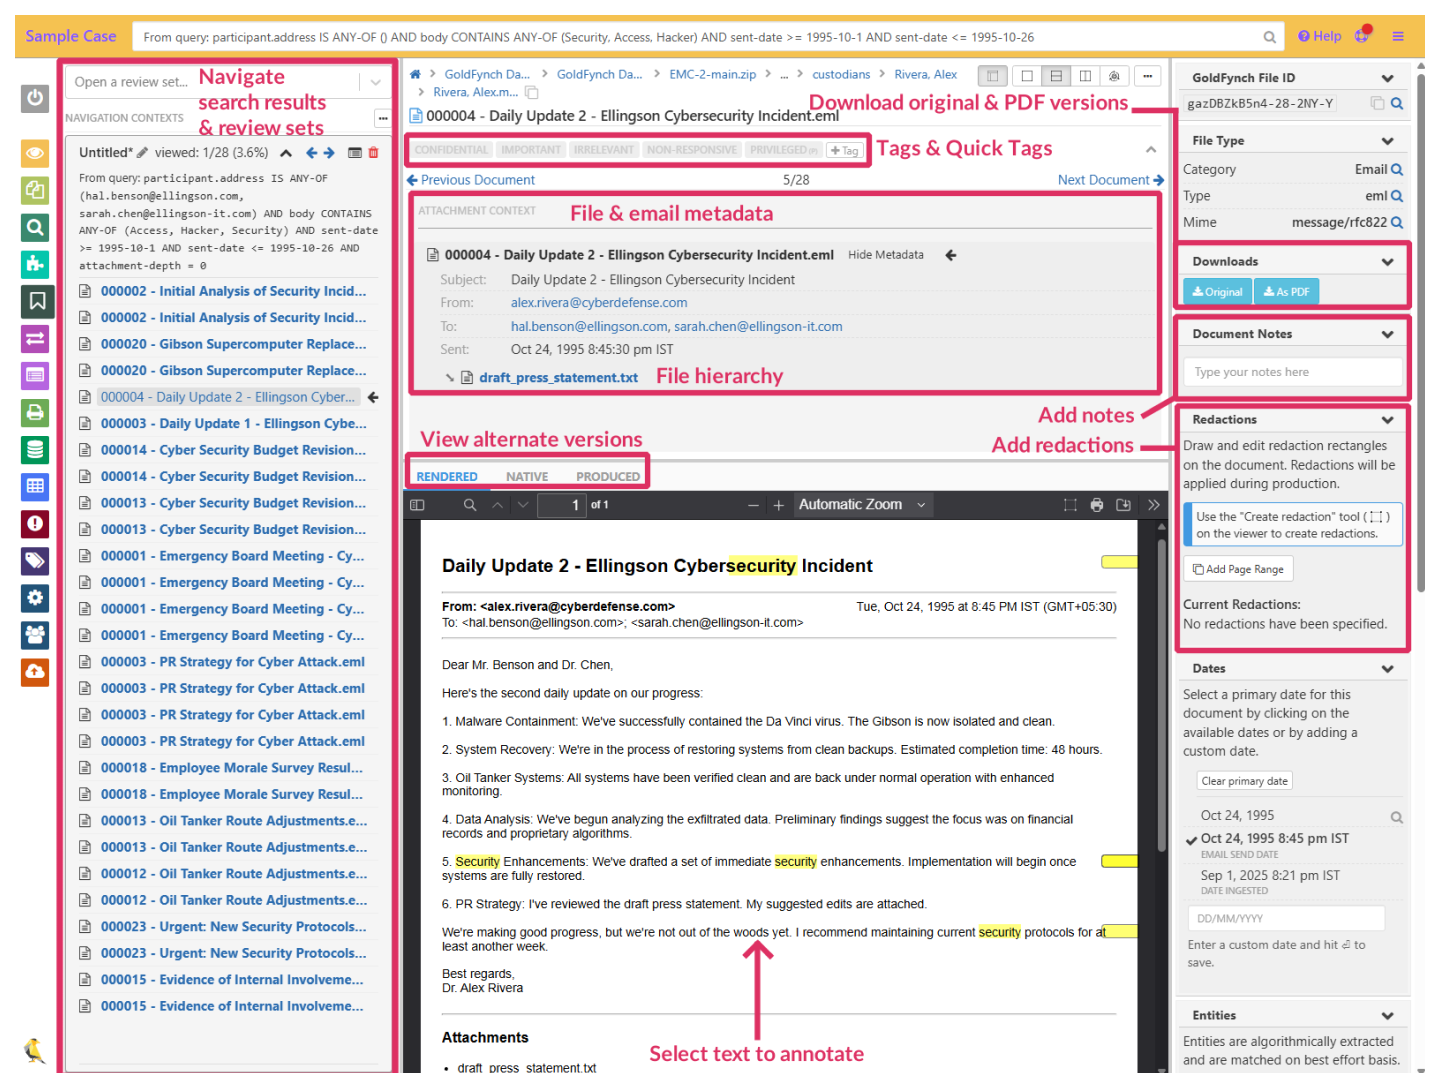Click the puzzle piece icon in left sidebar

[35, 264]
